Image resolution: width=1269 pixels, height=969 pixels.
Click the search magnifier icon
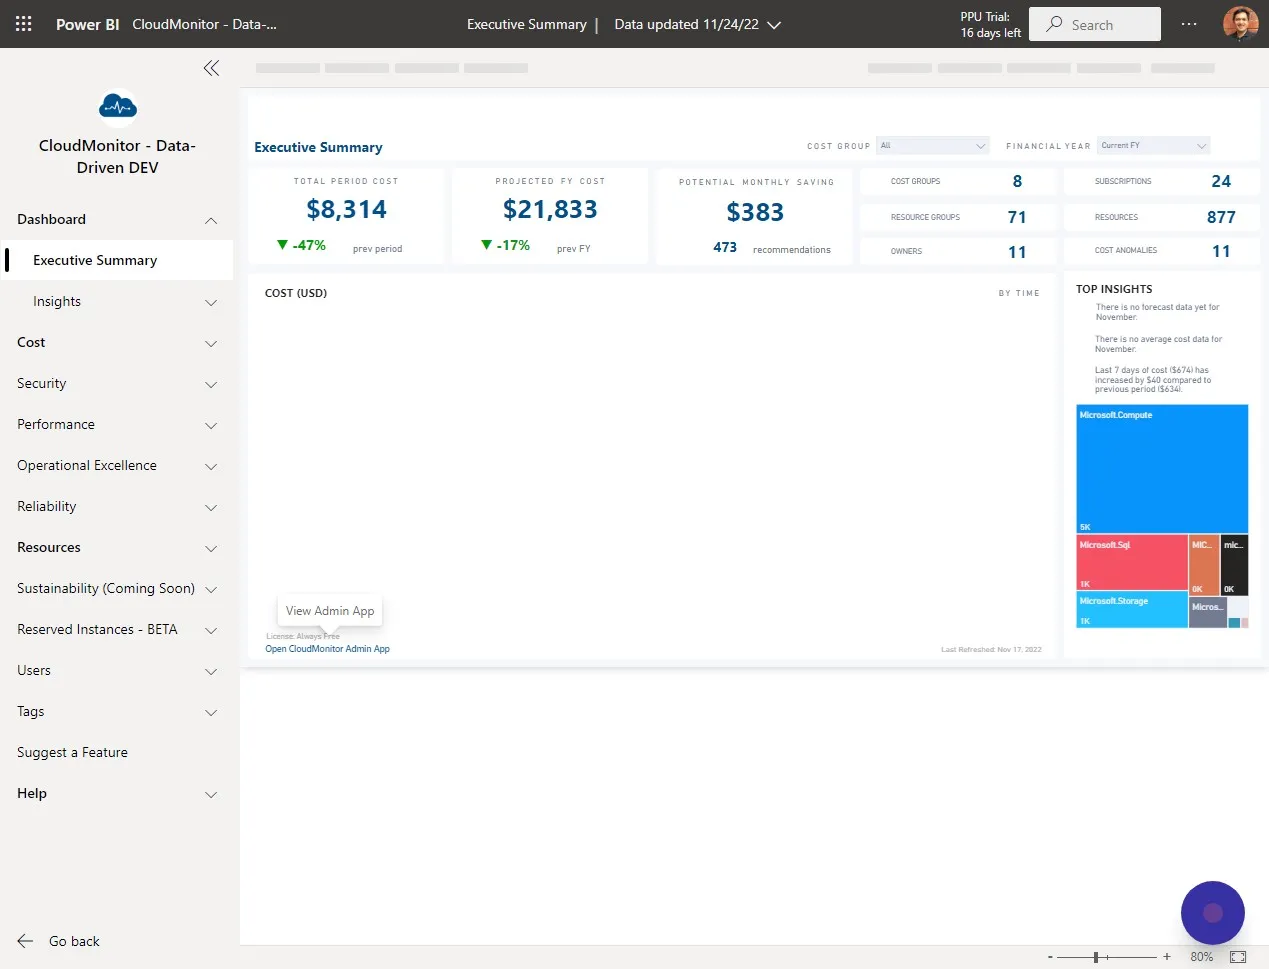(1054, 24)
